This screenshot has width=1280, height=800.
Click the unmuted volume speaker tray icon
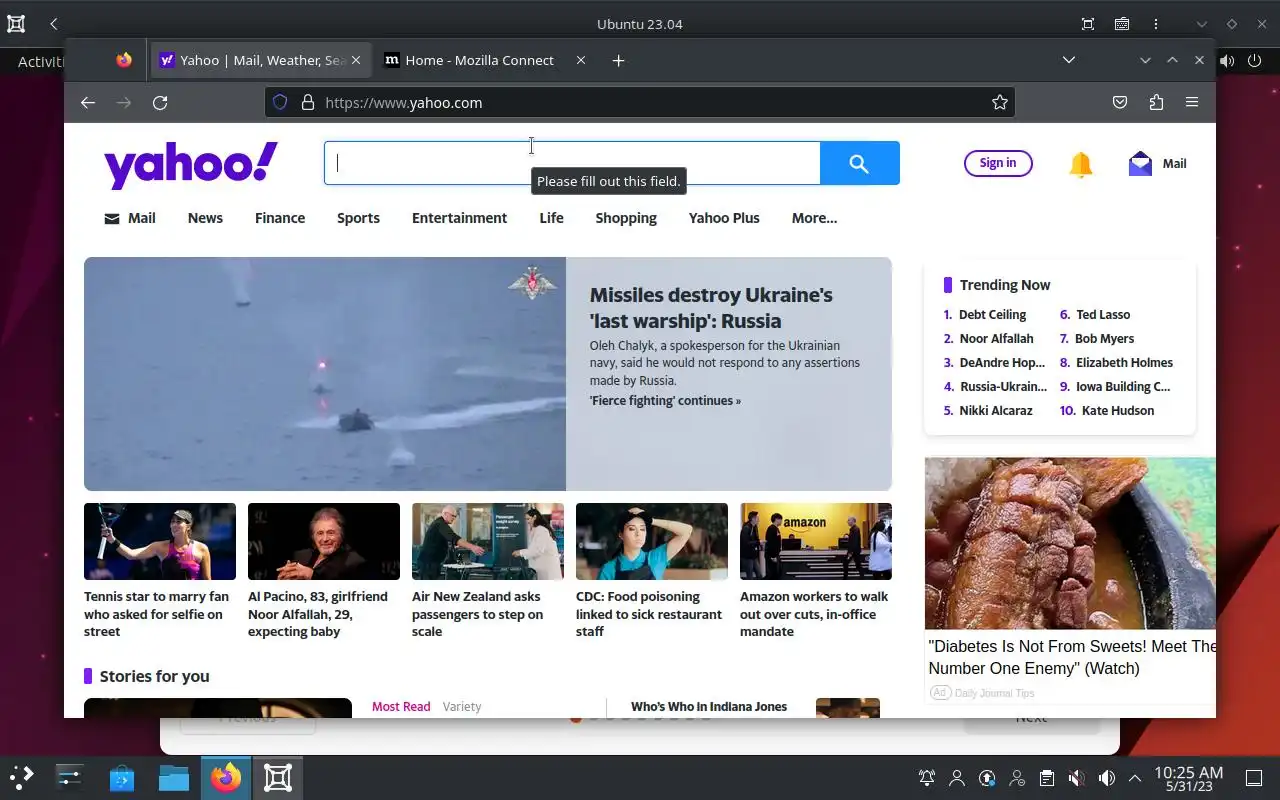tap(1106, 777)
